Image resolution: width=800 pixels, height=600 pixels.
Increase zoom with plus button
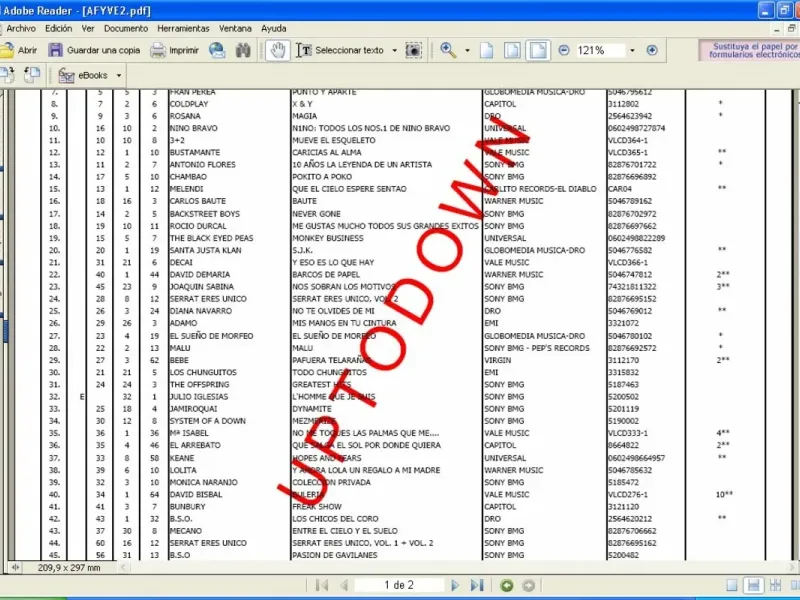652,50
